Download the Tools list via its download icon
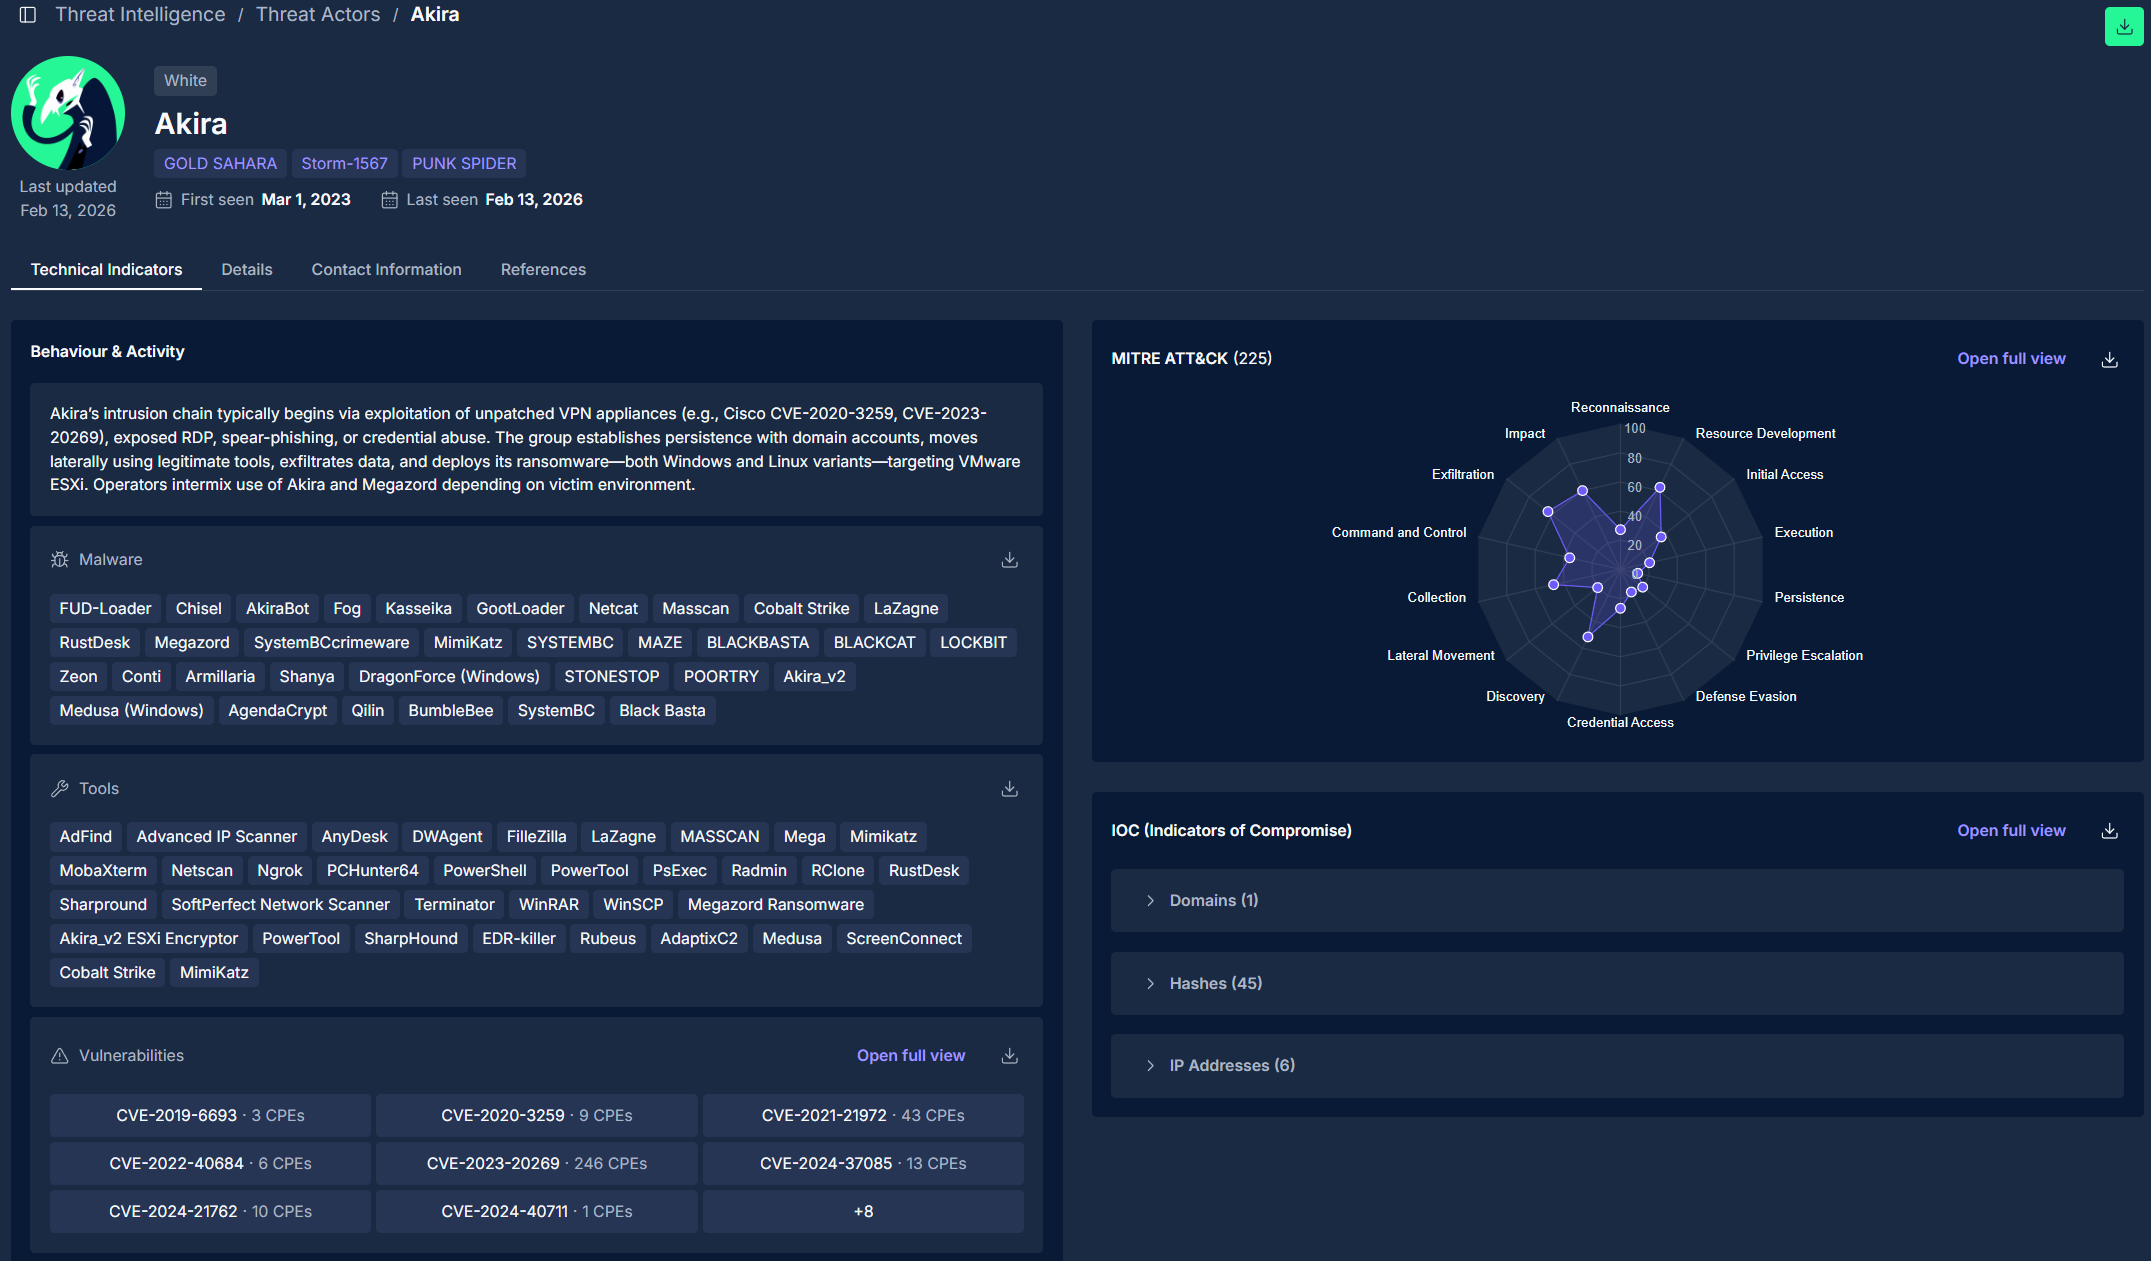 pos(1009,789)
